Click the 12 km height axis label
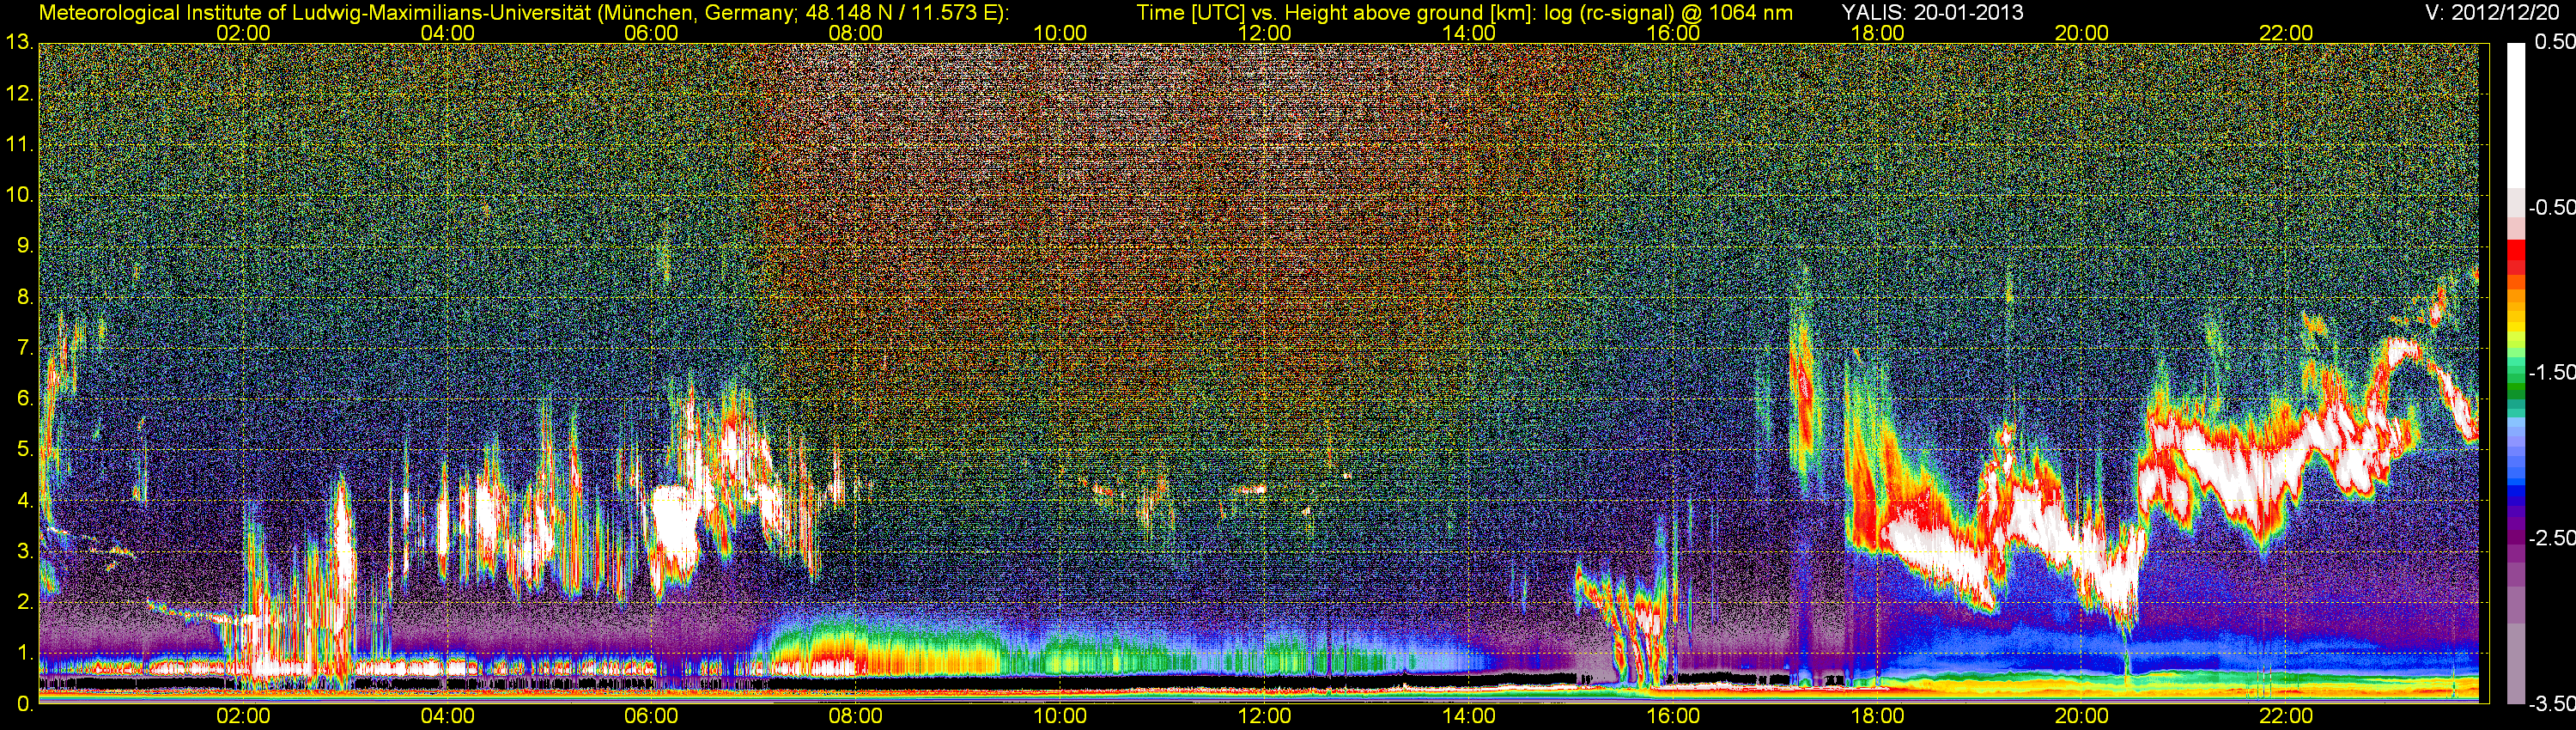Viewport: 2576px width, 730px height. click(19, 94)
